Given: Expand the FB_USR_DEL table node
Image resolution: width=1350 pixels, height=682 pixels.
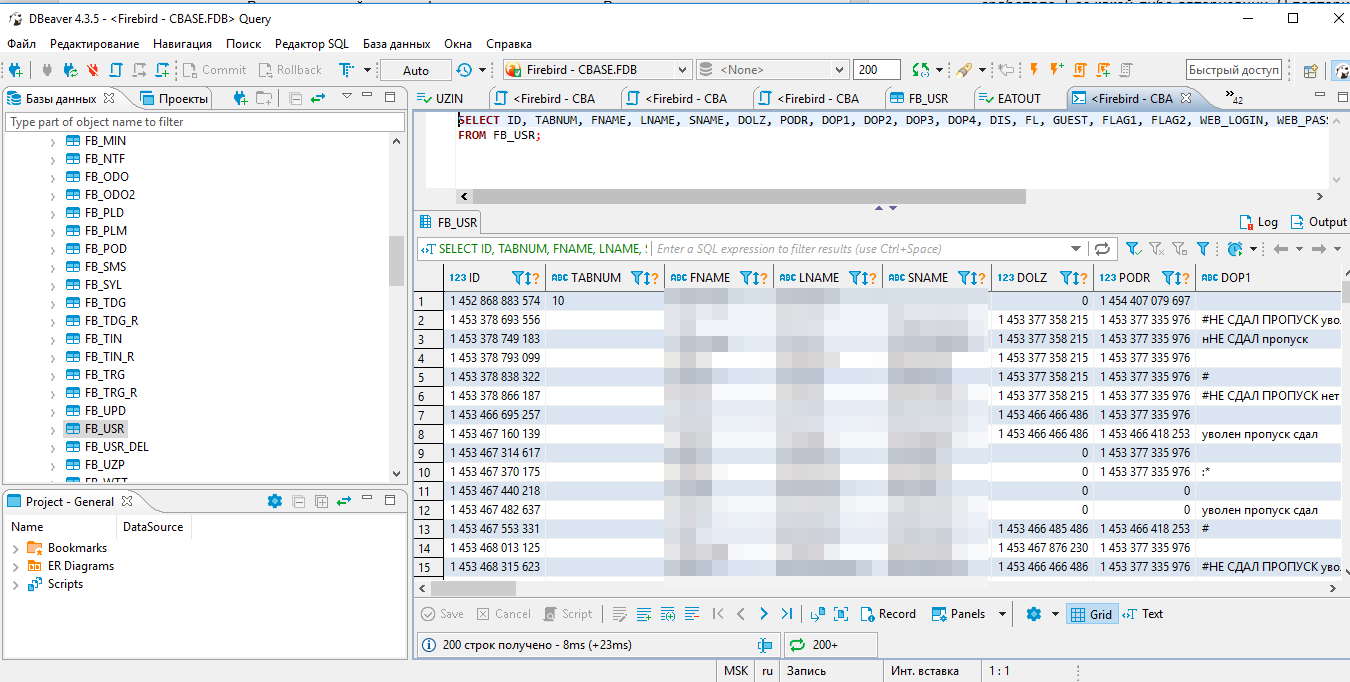Looking at the screenshot, I should [53, 447].
